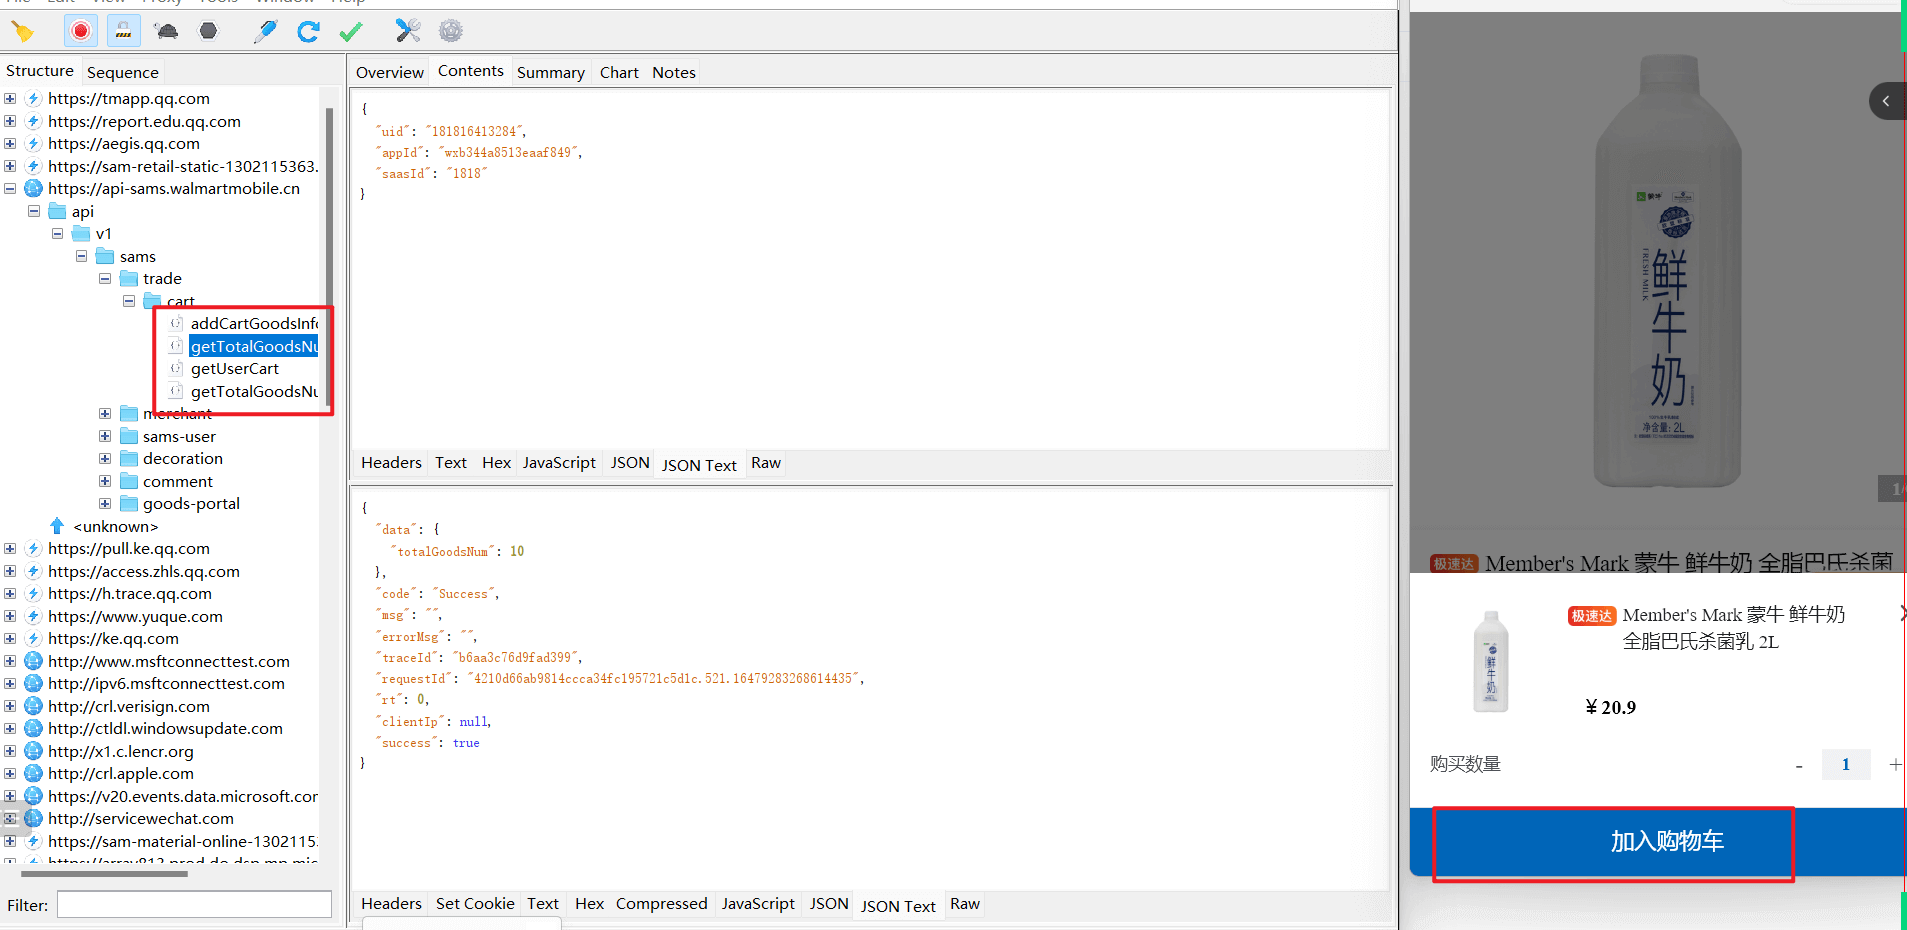Collapse the api folder
1907x930 pixels.
[x=34, y=211]
